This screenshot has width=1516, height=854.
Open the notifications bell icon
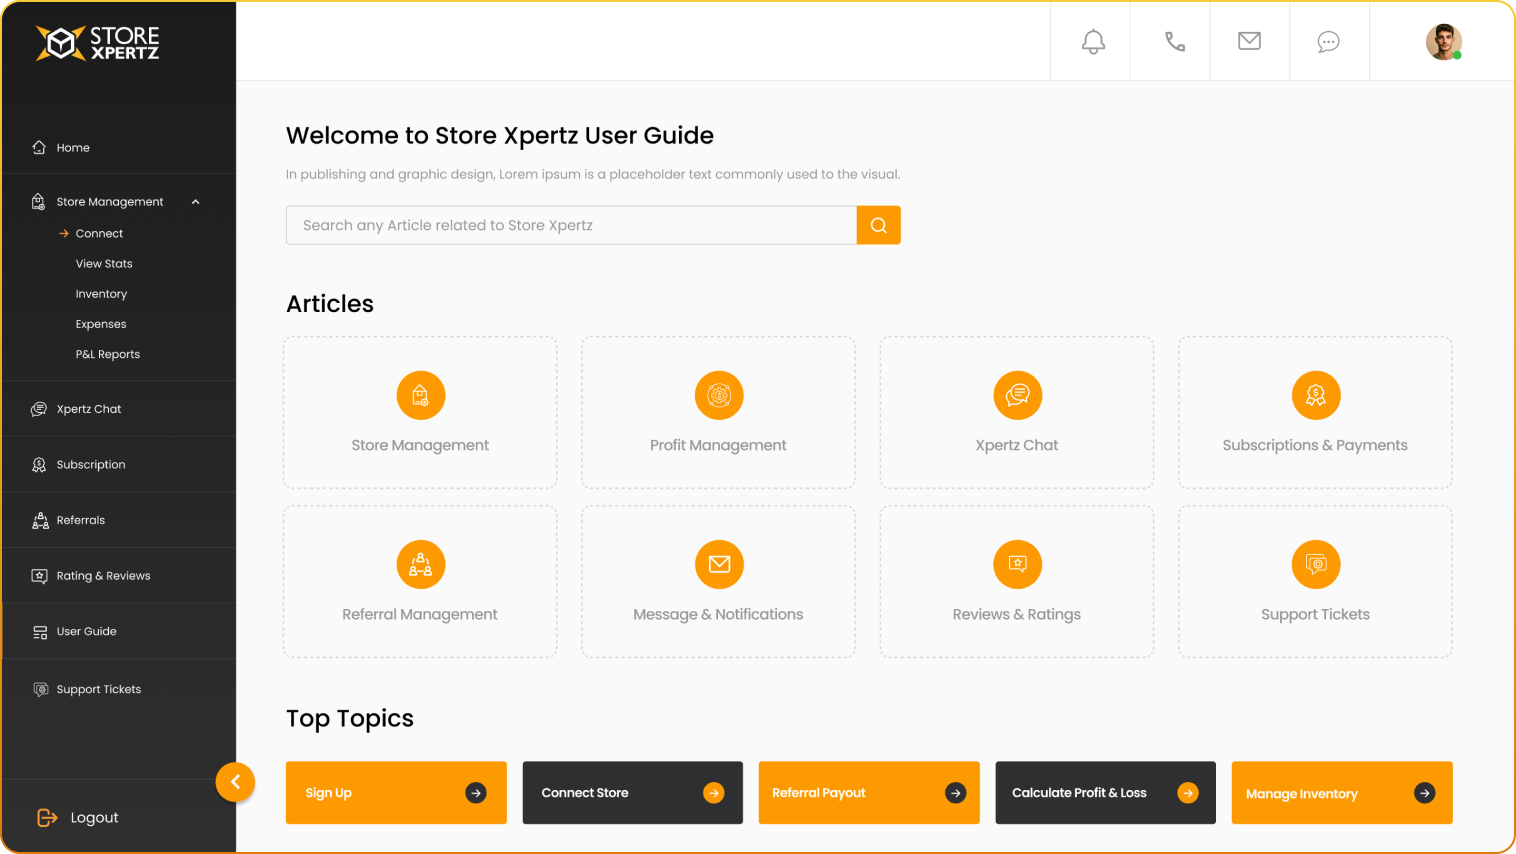pyautogui.click(x=1093, y=42)
